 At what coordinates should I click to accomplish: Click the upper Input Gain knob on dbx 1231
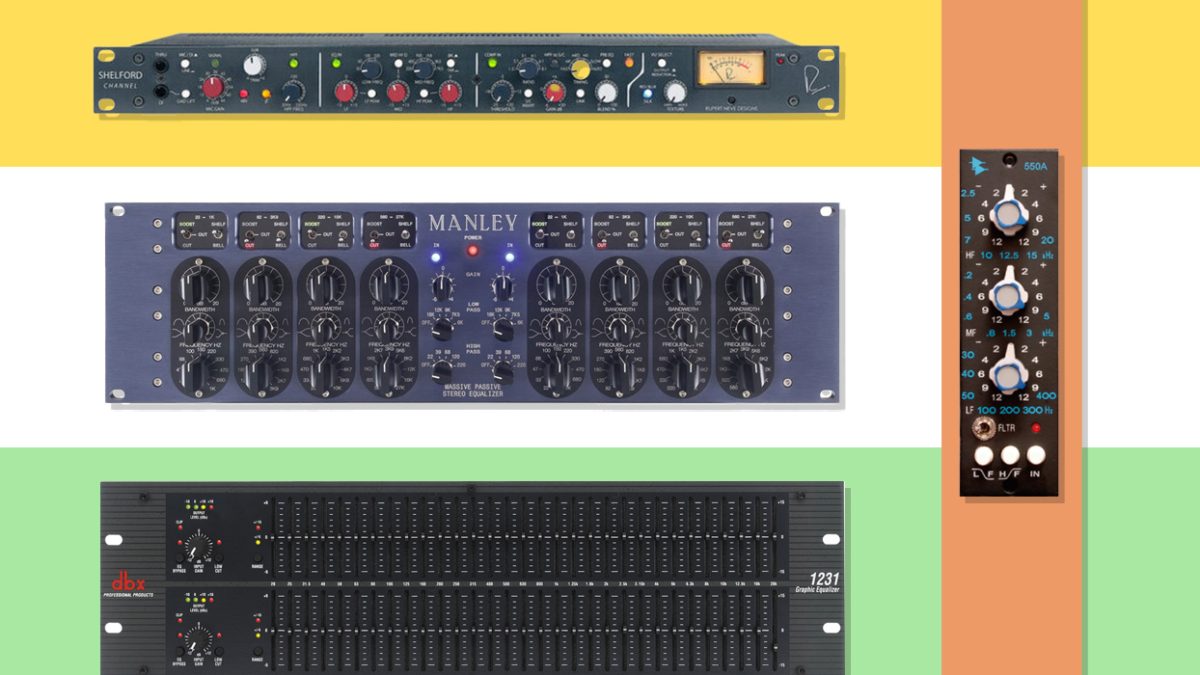(200, 549)
